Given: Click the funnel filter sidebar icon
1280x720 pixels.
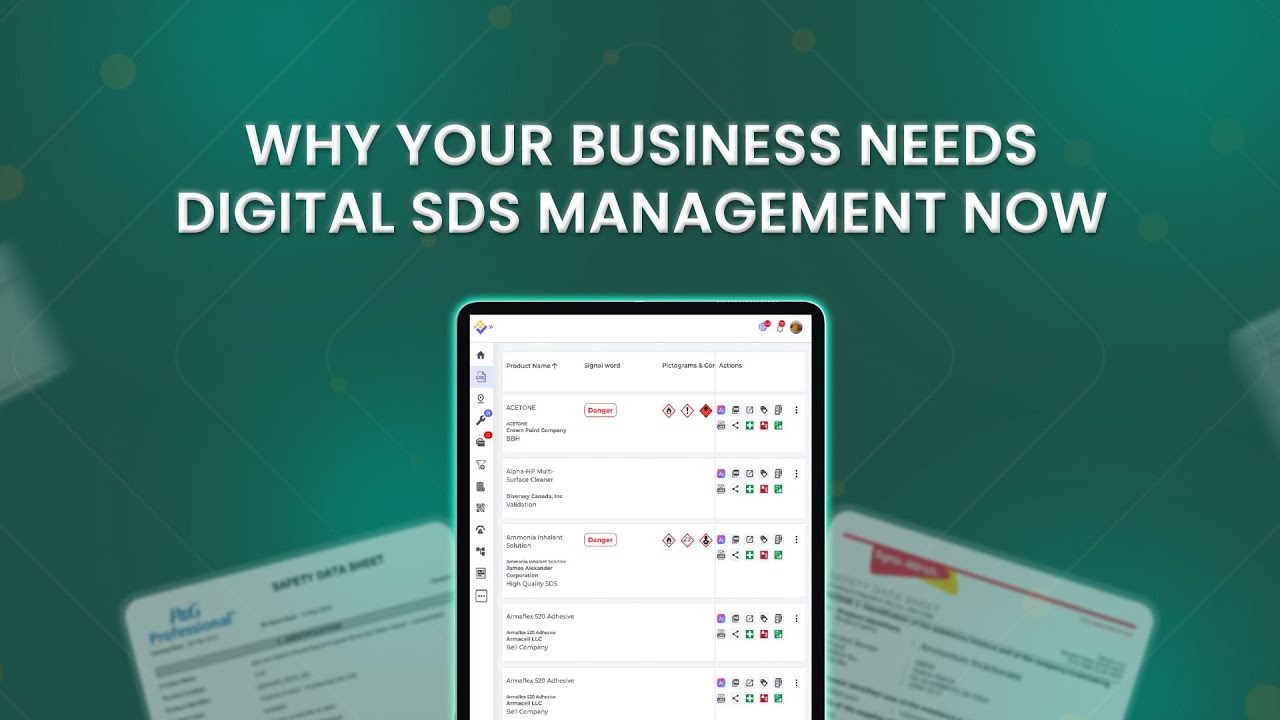Looking at the screenshot, I should (481, 464).
